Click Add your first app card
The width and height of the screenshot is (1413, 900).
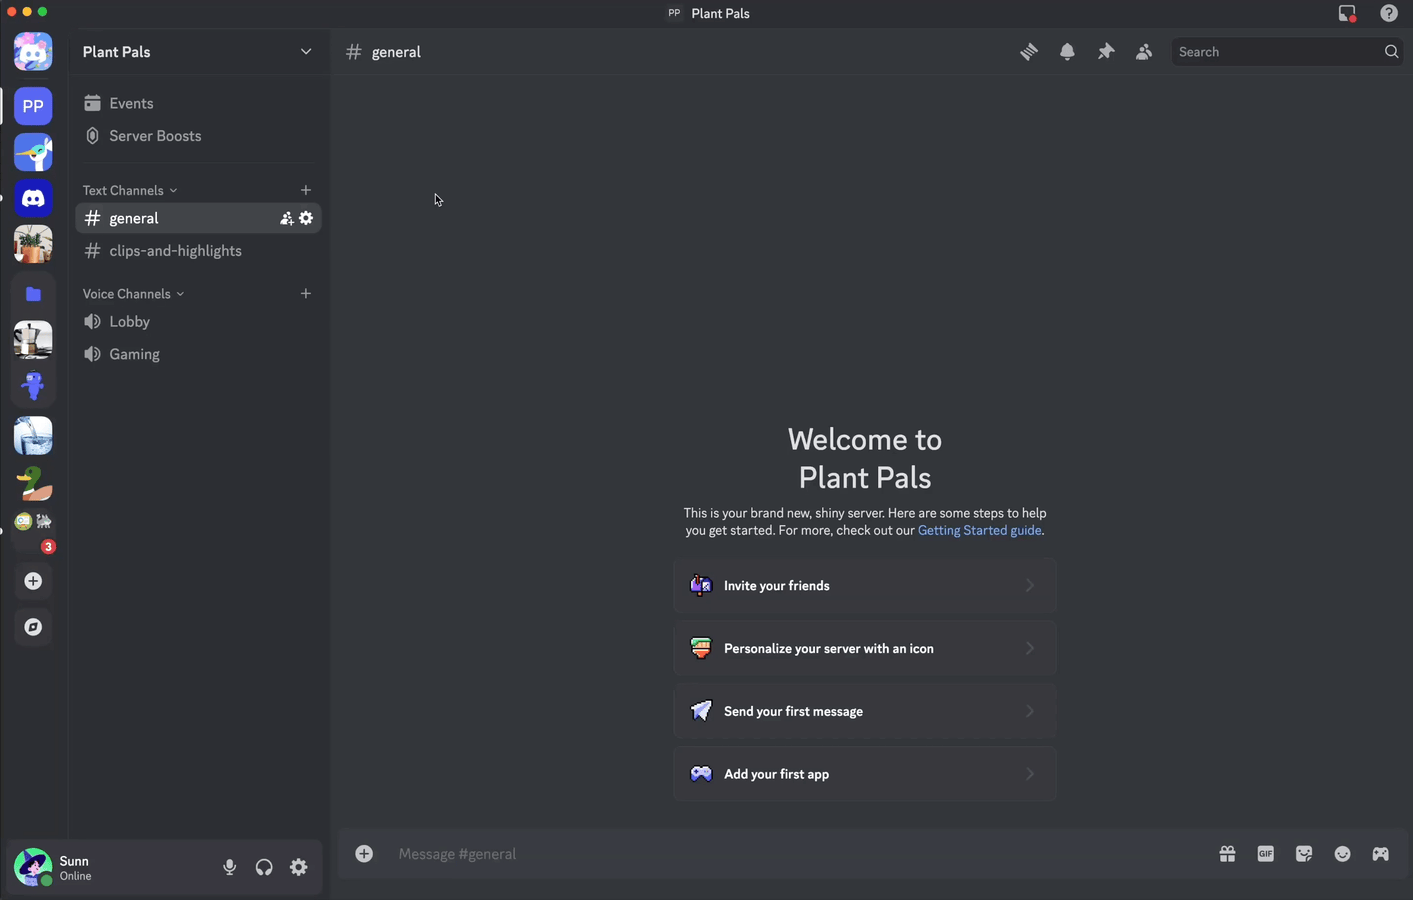click(865, 774)
